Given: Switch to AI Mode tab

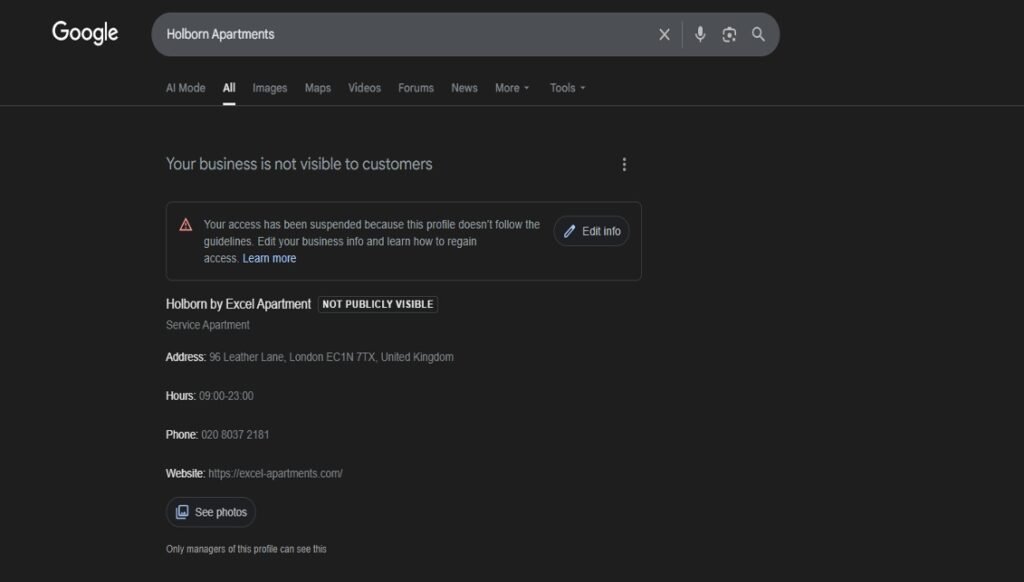Looking at the screenshot, I should (x=185, y=88).
